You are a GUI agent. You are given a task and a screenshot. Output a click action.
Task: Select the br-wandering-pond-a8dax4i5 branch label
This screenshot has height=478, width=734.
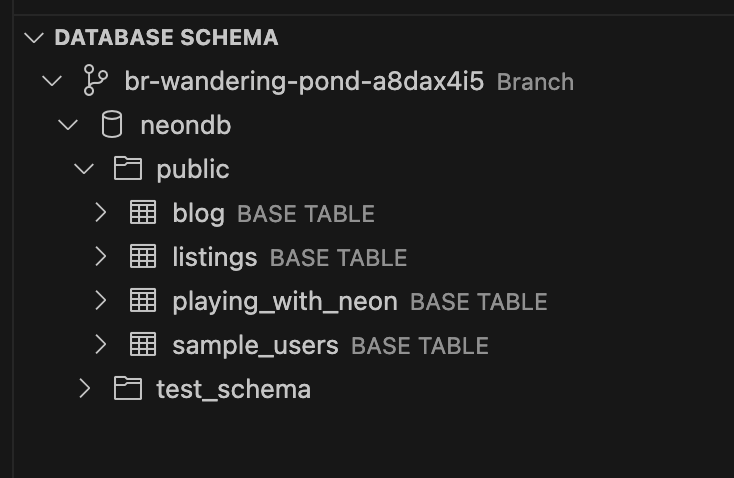[304, 81]
